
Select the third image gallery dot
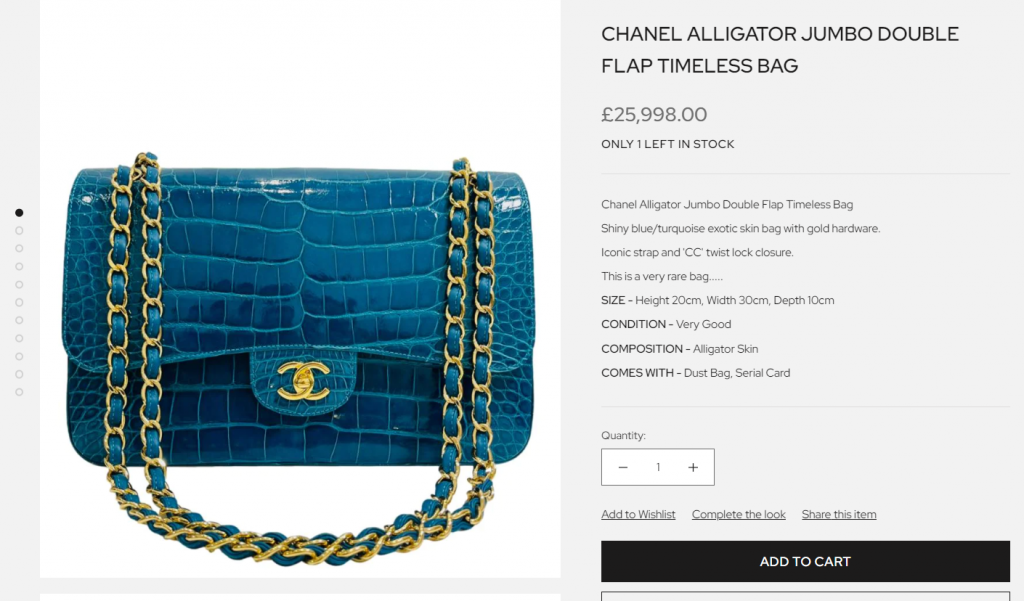(19, 248)
